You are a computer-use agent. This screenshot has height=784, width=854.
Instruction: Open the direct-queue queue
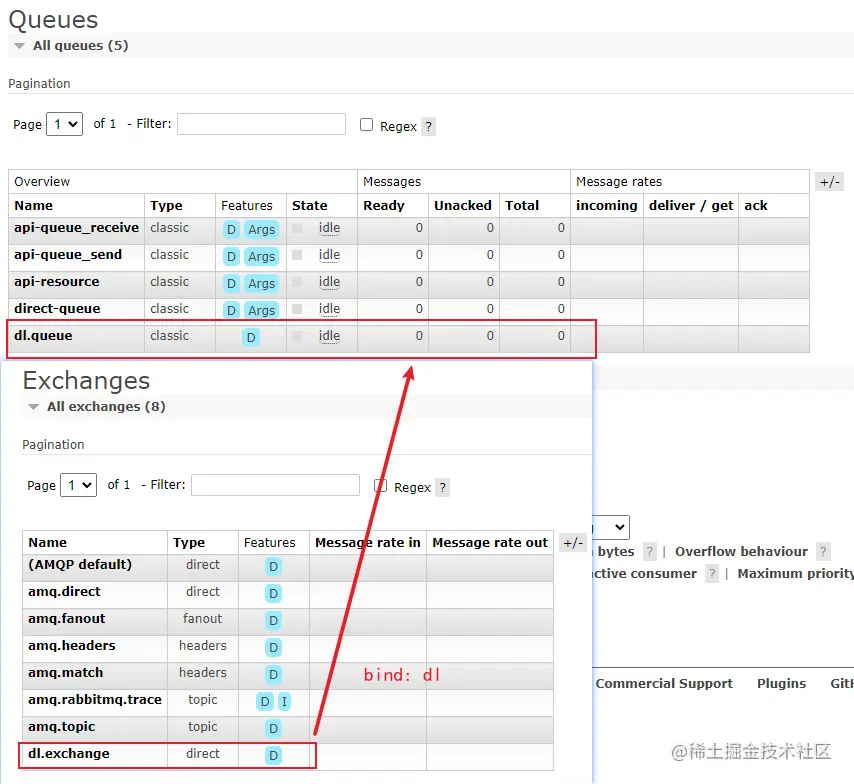click(x=57, y=308)
